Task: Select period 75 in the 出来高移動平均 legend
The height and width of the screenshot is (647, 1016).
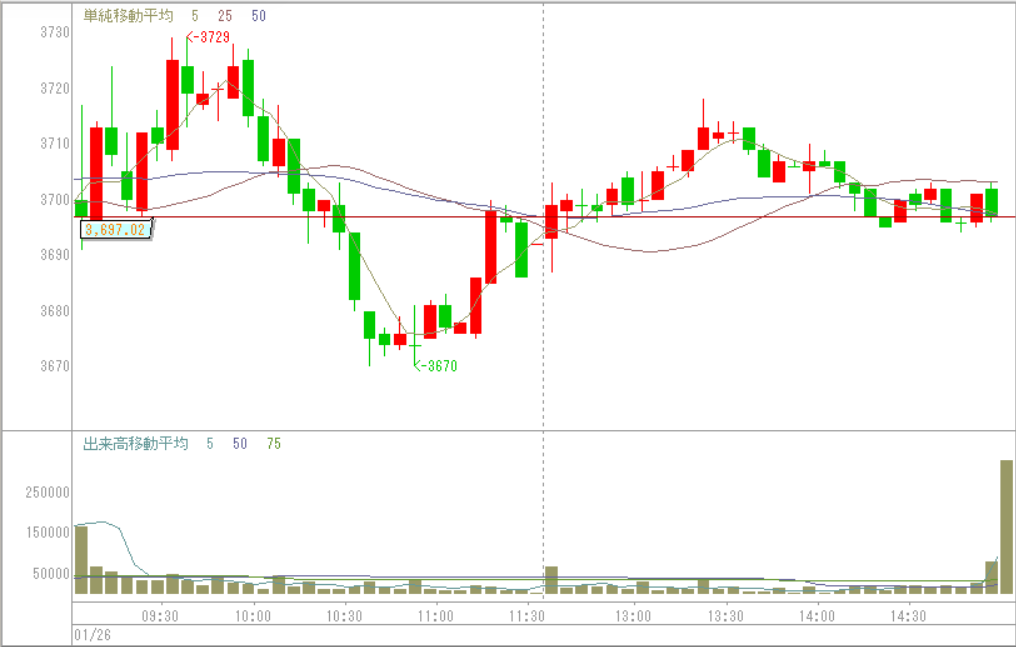Action: click(274, 444)
